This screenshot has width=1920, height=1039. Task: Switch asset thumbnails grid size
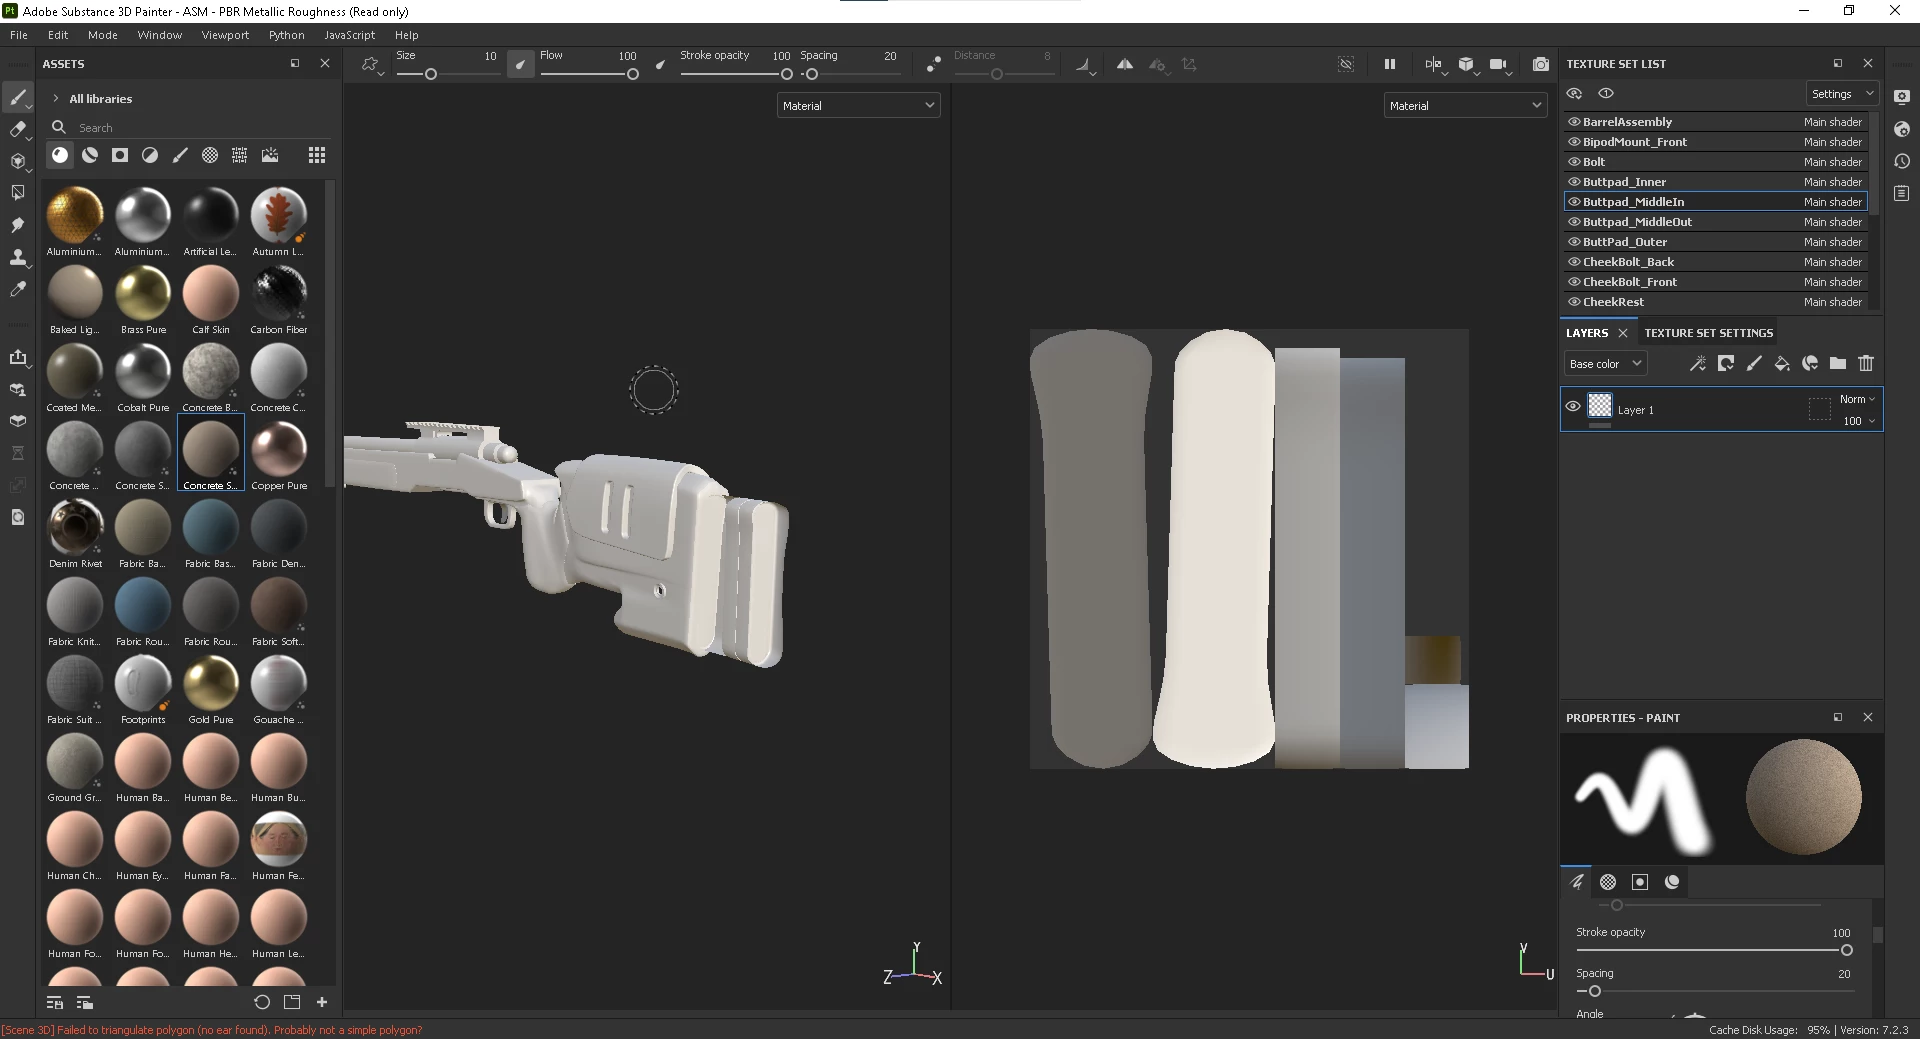tap(317, 155)
